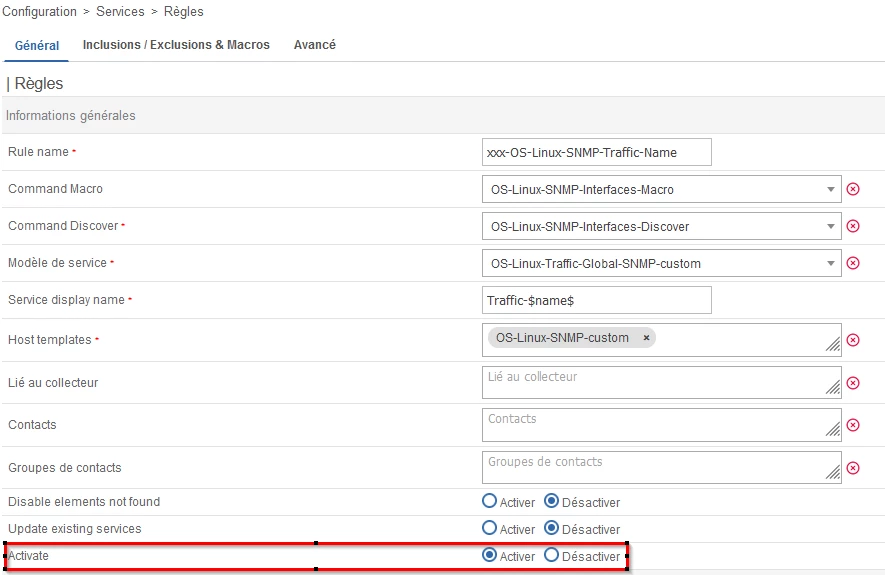This screenshot has width=885, height=575.
Task: Go to Règles in the breadcrumb
Action: coord(183,11)
